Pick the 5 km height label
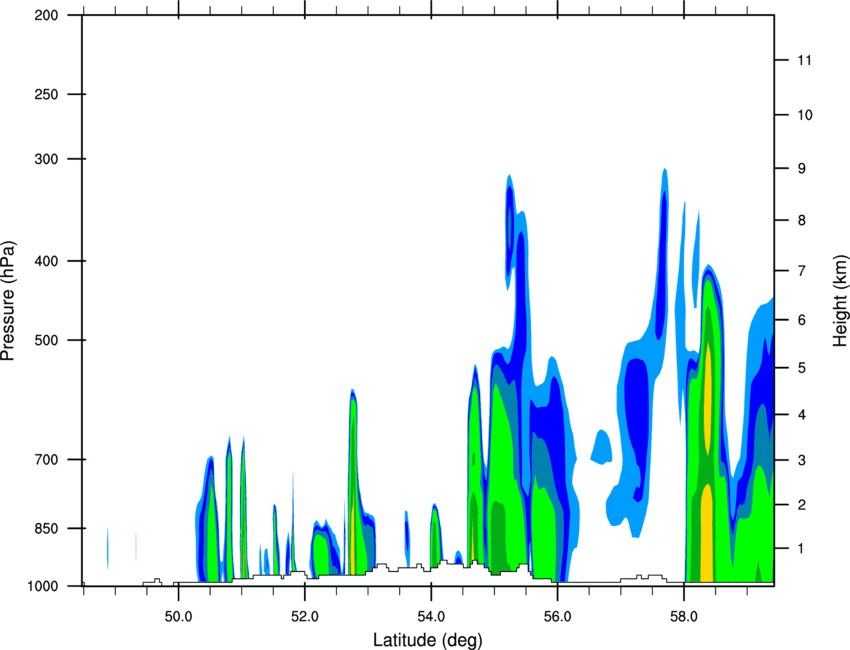This screenshot has height=650, width=850. coord(802,368)
